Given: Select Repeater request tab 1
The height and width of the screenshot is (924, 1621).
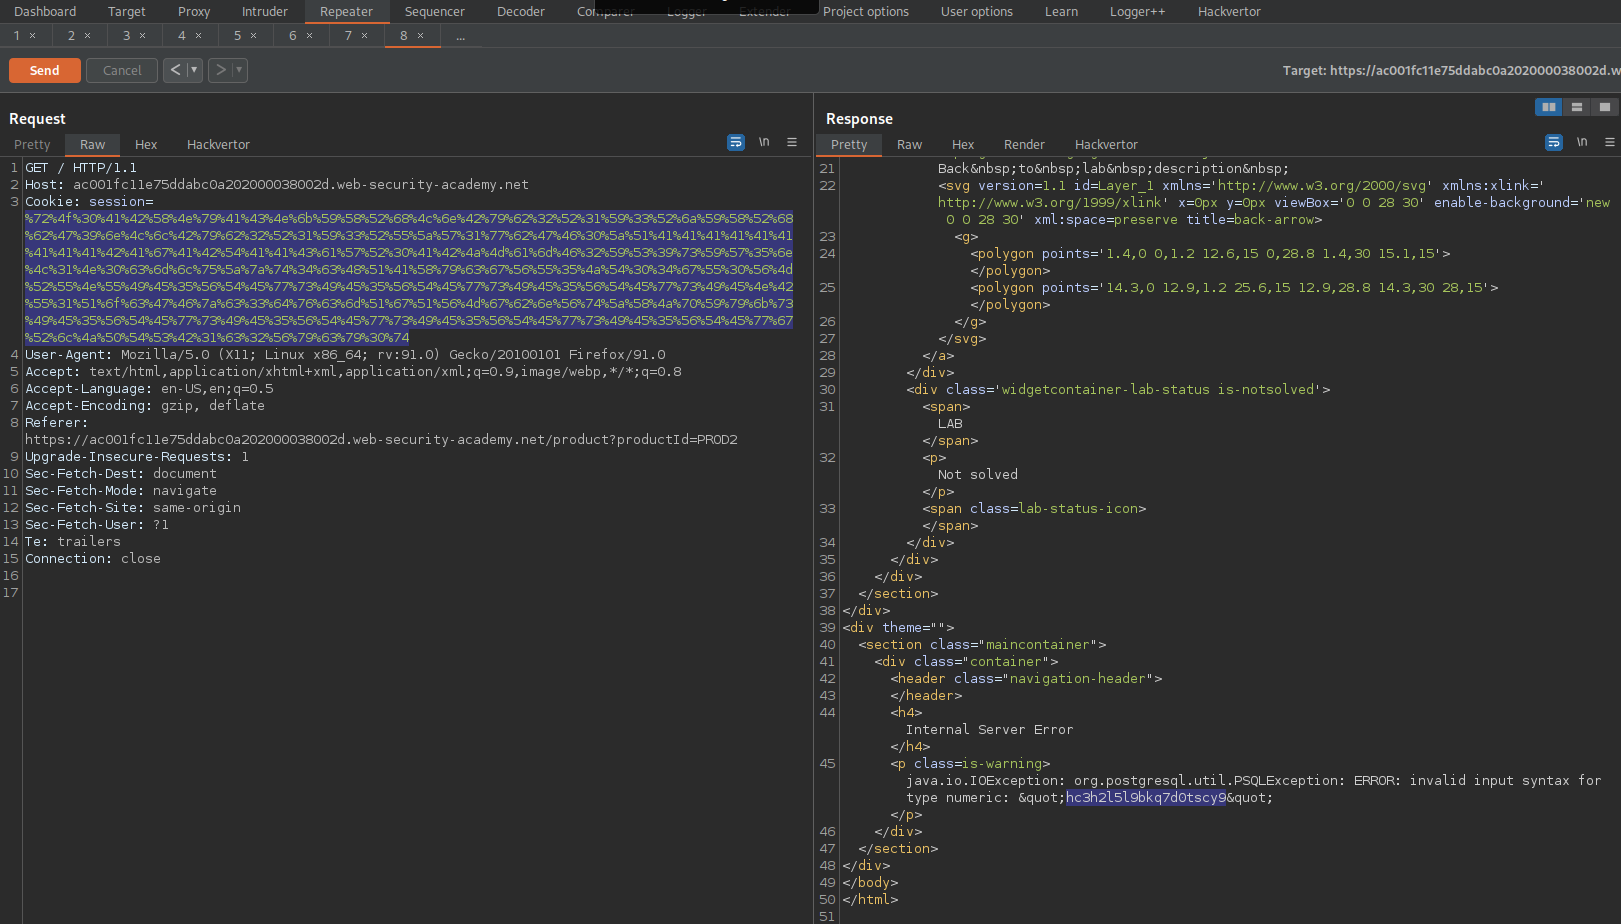Looking at the screenshot, I should pyautogui.click(x=17, y=36).
